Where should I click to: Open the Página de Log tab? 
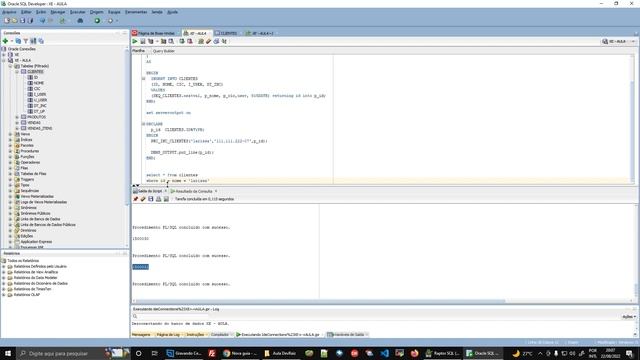coord(168,334)
